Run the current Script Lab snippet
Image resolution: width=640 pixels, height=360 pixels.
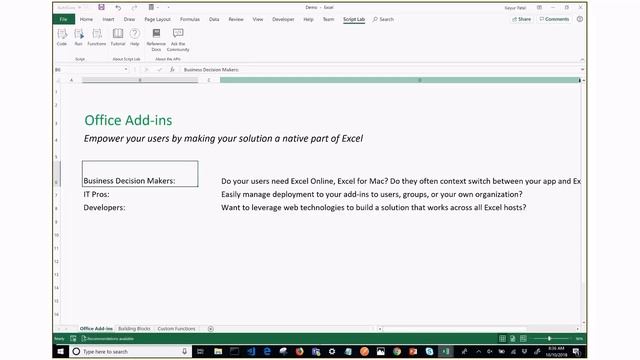coord(78,37)
